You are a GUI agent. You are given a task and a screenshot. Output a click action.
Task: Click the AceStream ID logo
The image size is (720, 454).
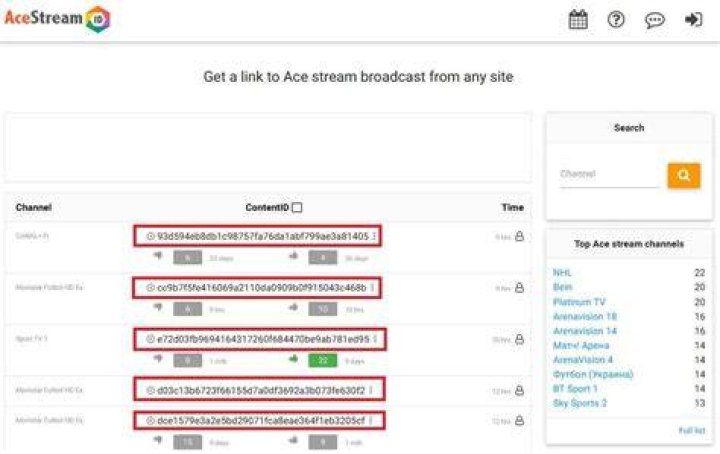pos(57,19)
